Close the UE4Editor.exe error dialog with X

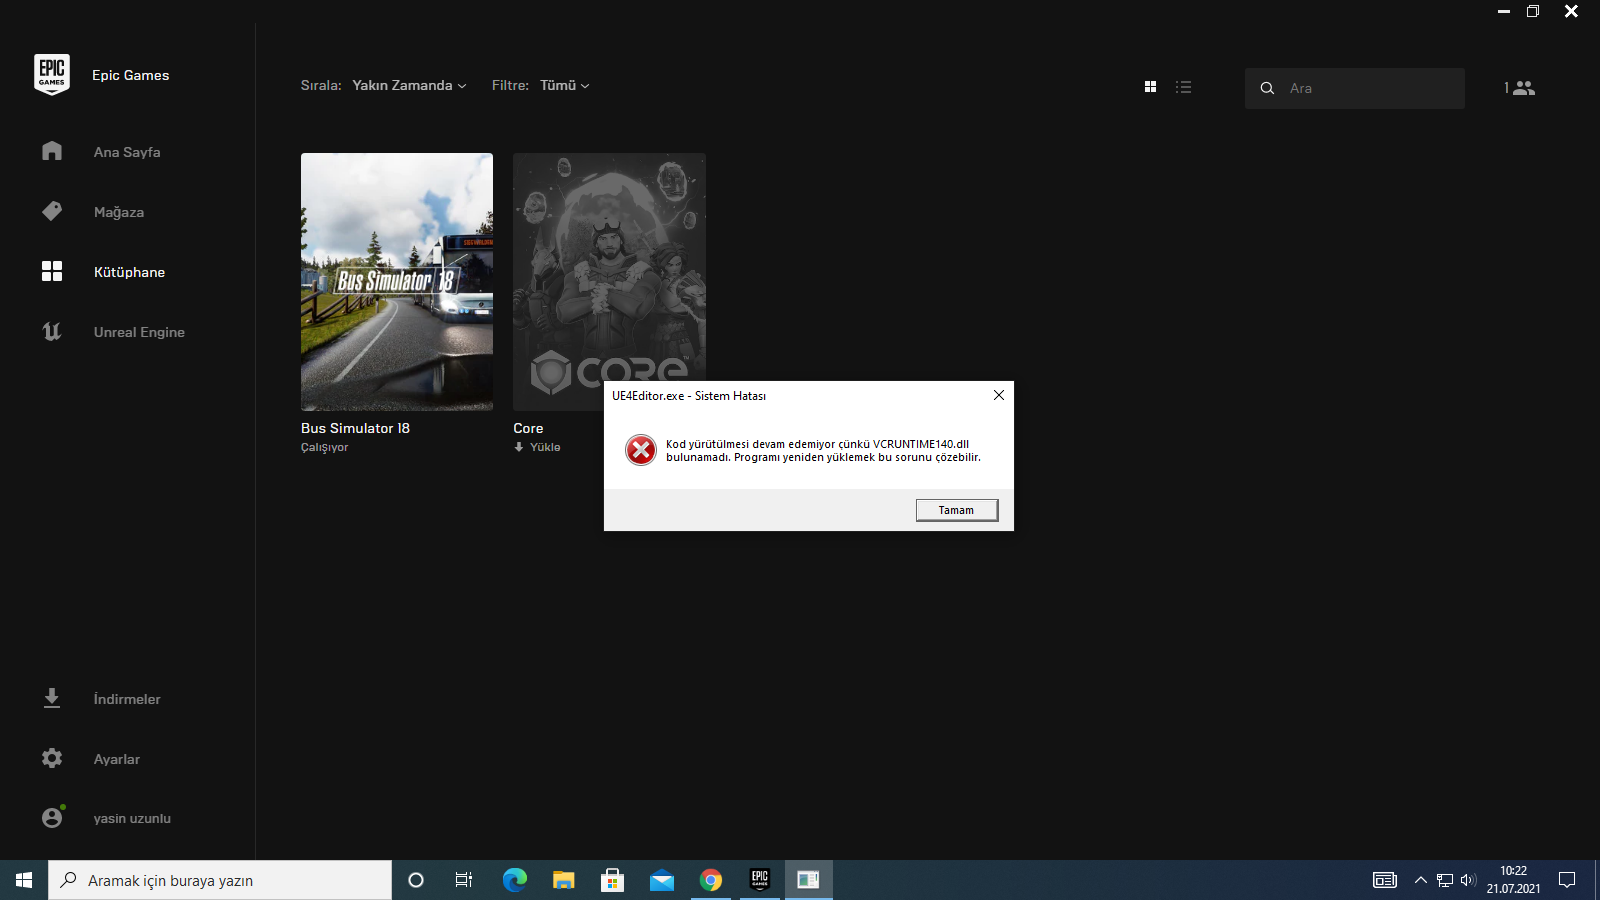999,395
